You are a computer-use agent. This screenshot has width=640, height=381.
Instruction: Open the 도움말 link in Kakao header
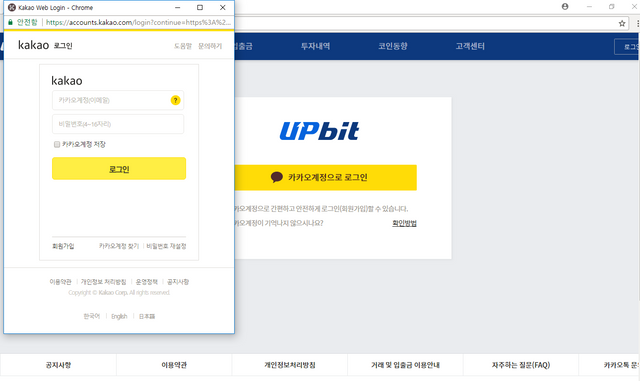click(182, 46)
